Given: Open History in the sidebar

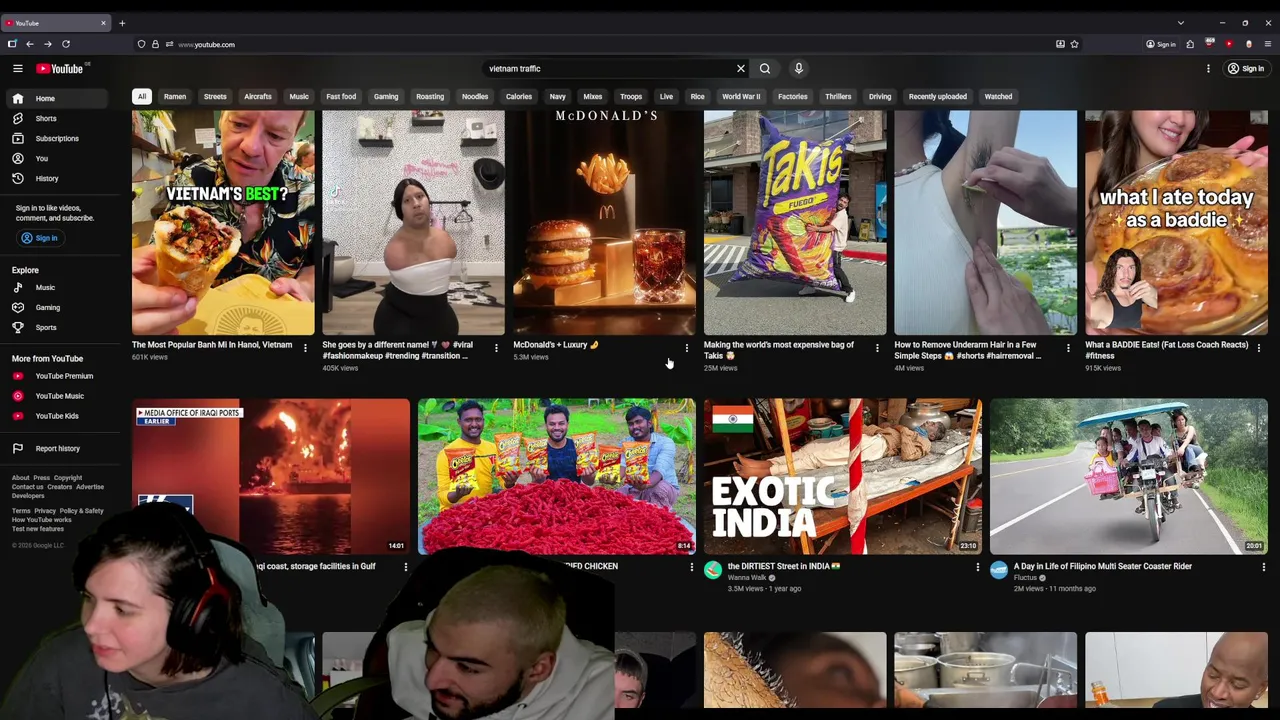Looking at the screenshot, I should point(57,178).
